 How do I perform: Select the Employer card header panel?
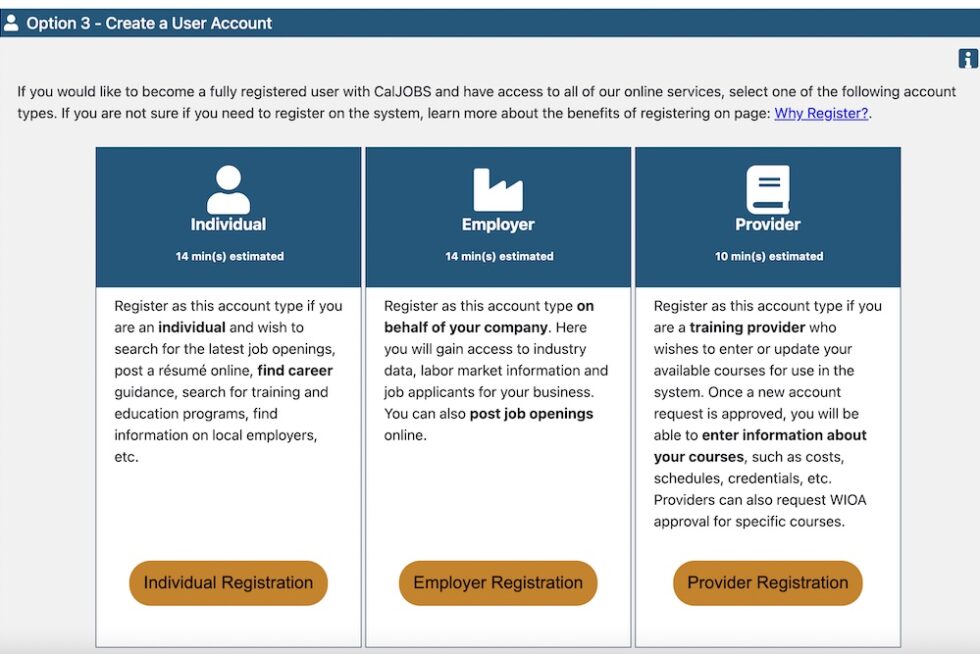[497, 215]
